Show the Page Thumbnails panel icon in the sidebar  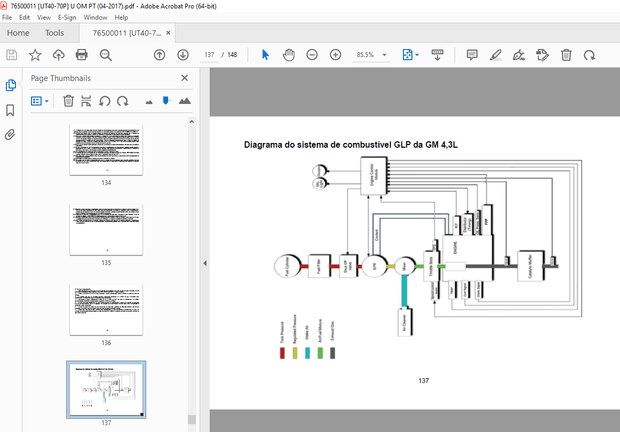11,85
